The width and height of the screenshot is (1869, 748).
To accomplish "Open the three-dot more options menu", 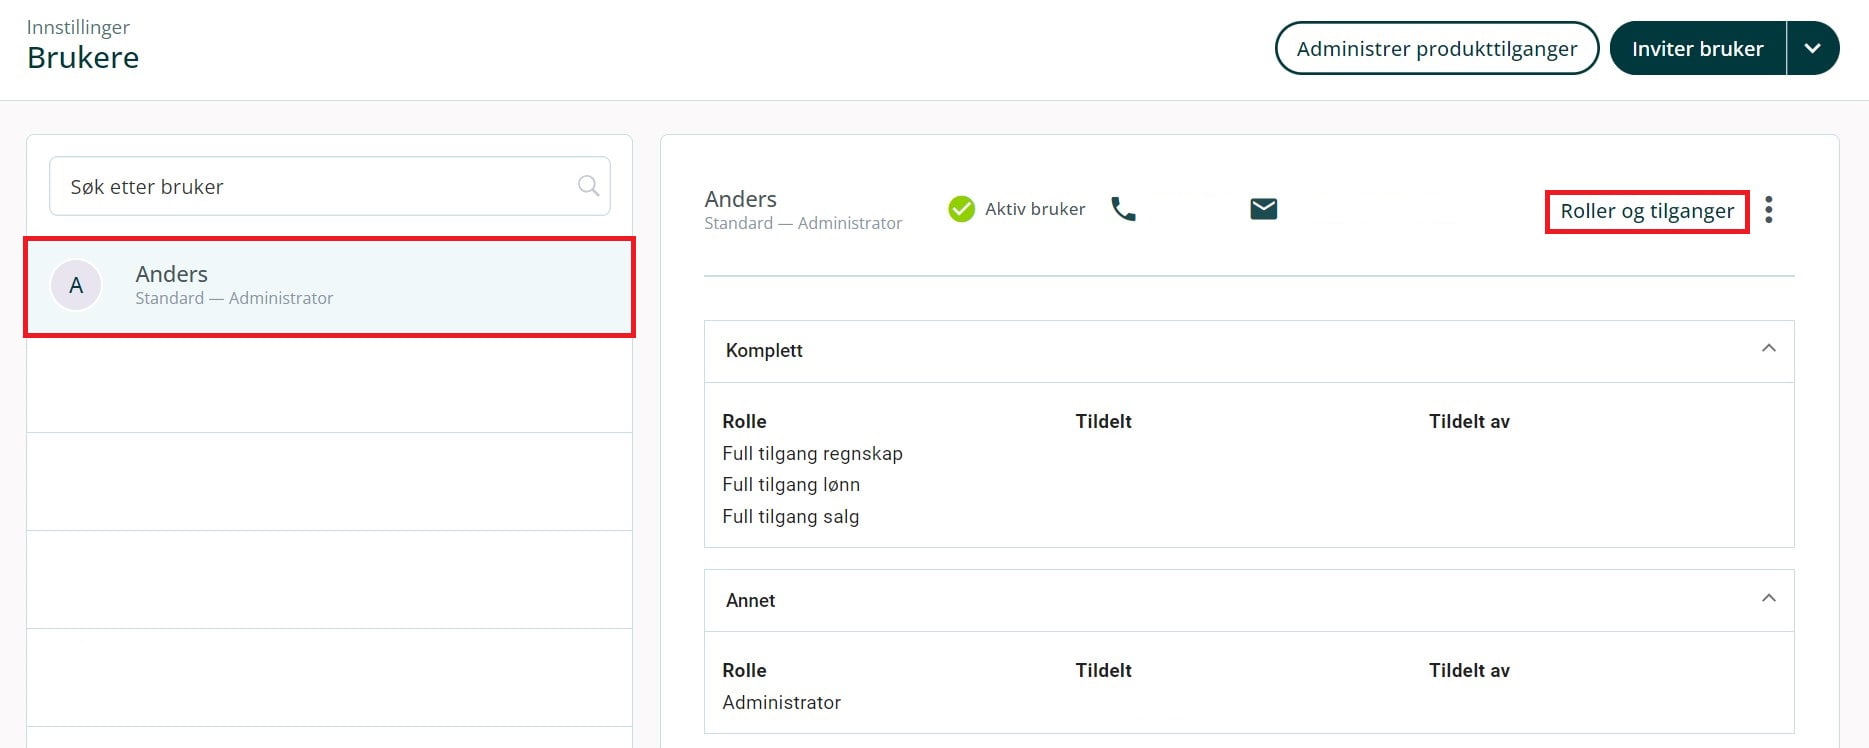I will click(x=1768, y=210).
